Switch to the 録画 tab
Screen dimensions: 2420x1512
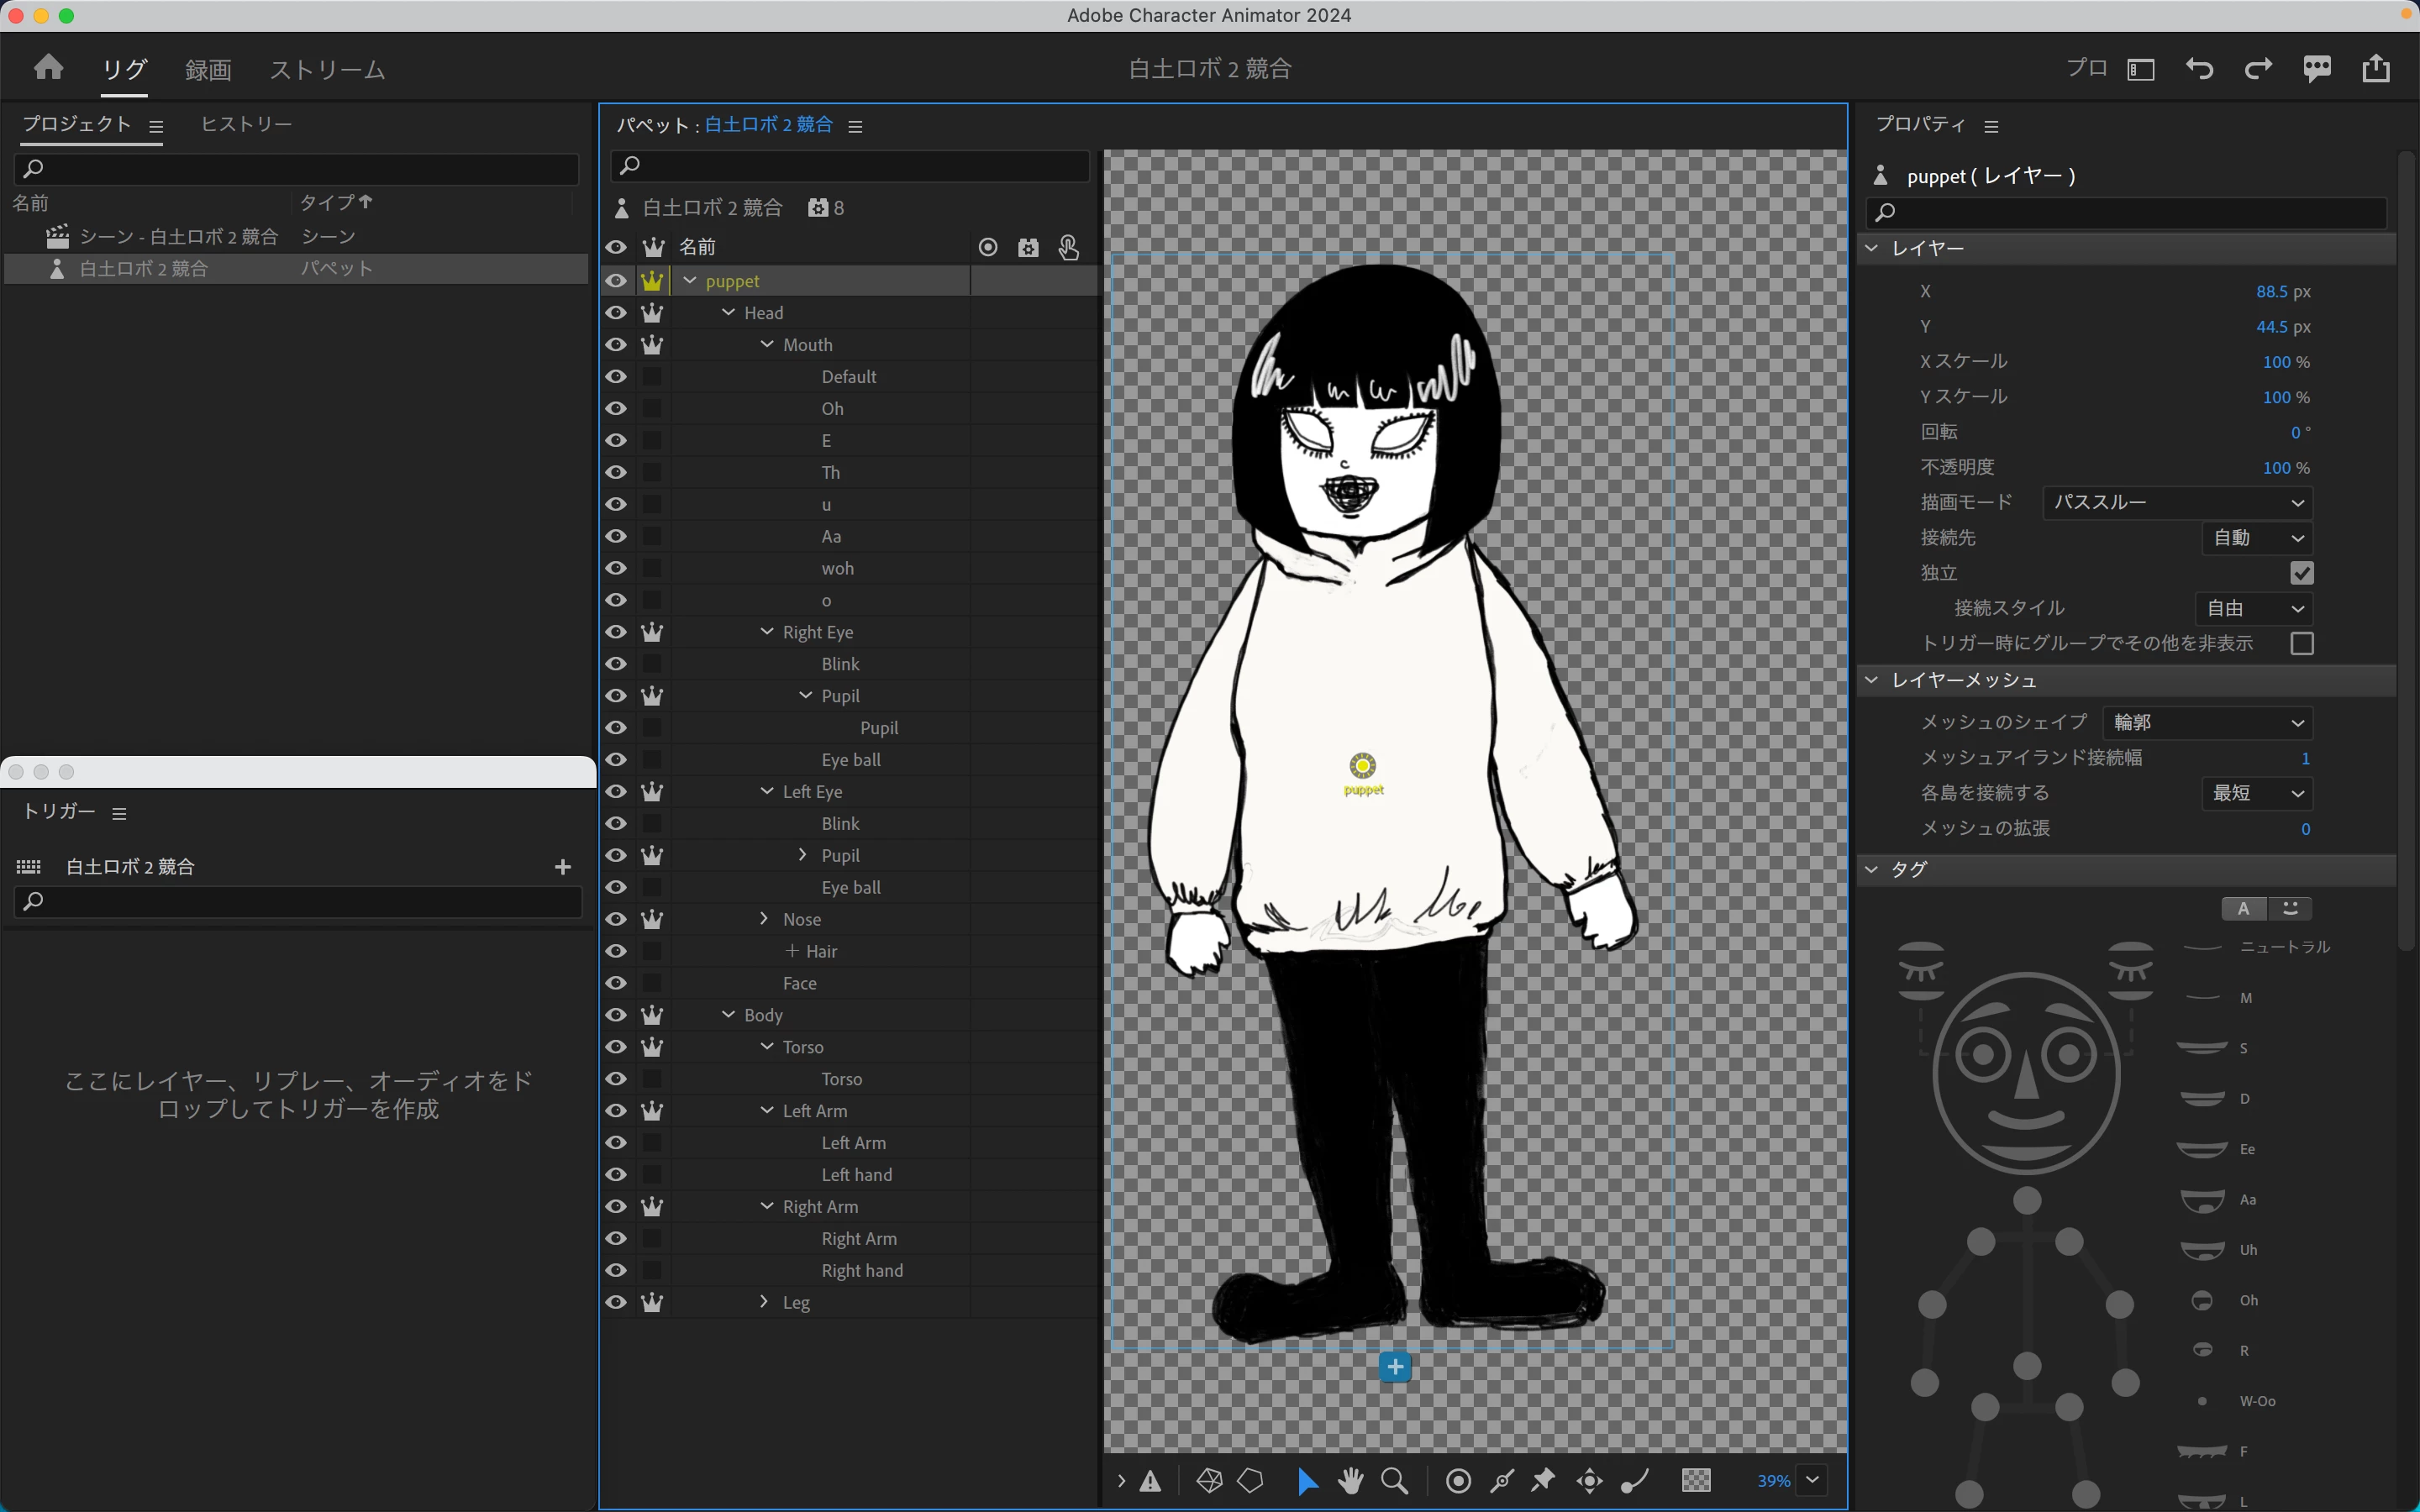coord(208,69)
